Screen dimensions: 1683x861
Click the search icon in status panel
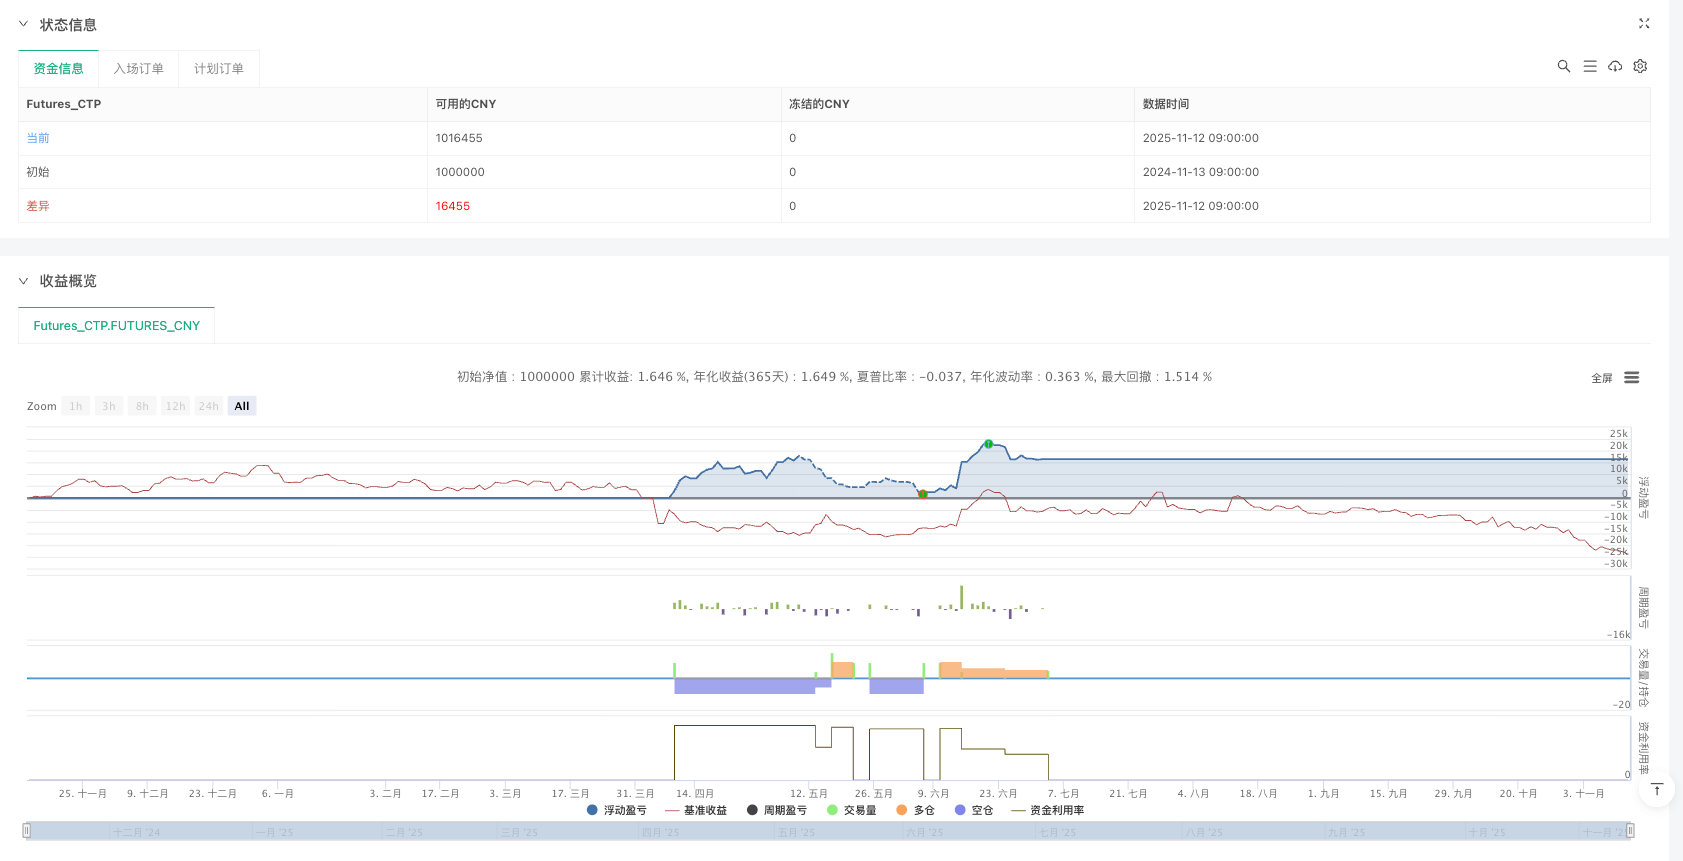pos(1564,67)
